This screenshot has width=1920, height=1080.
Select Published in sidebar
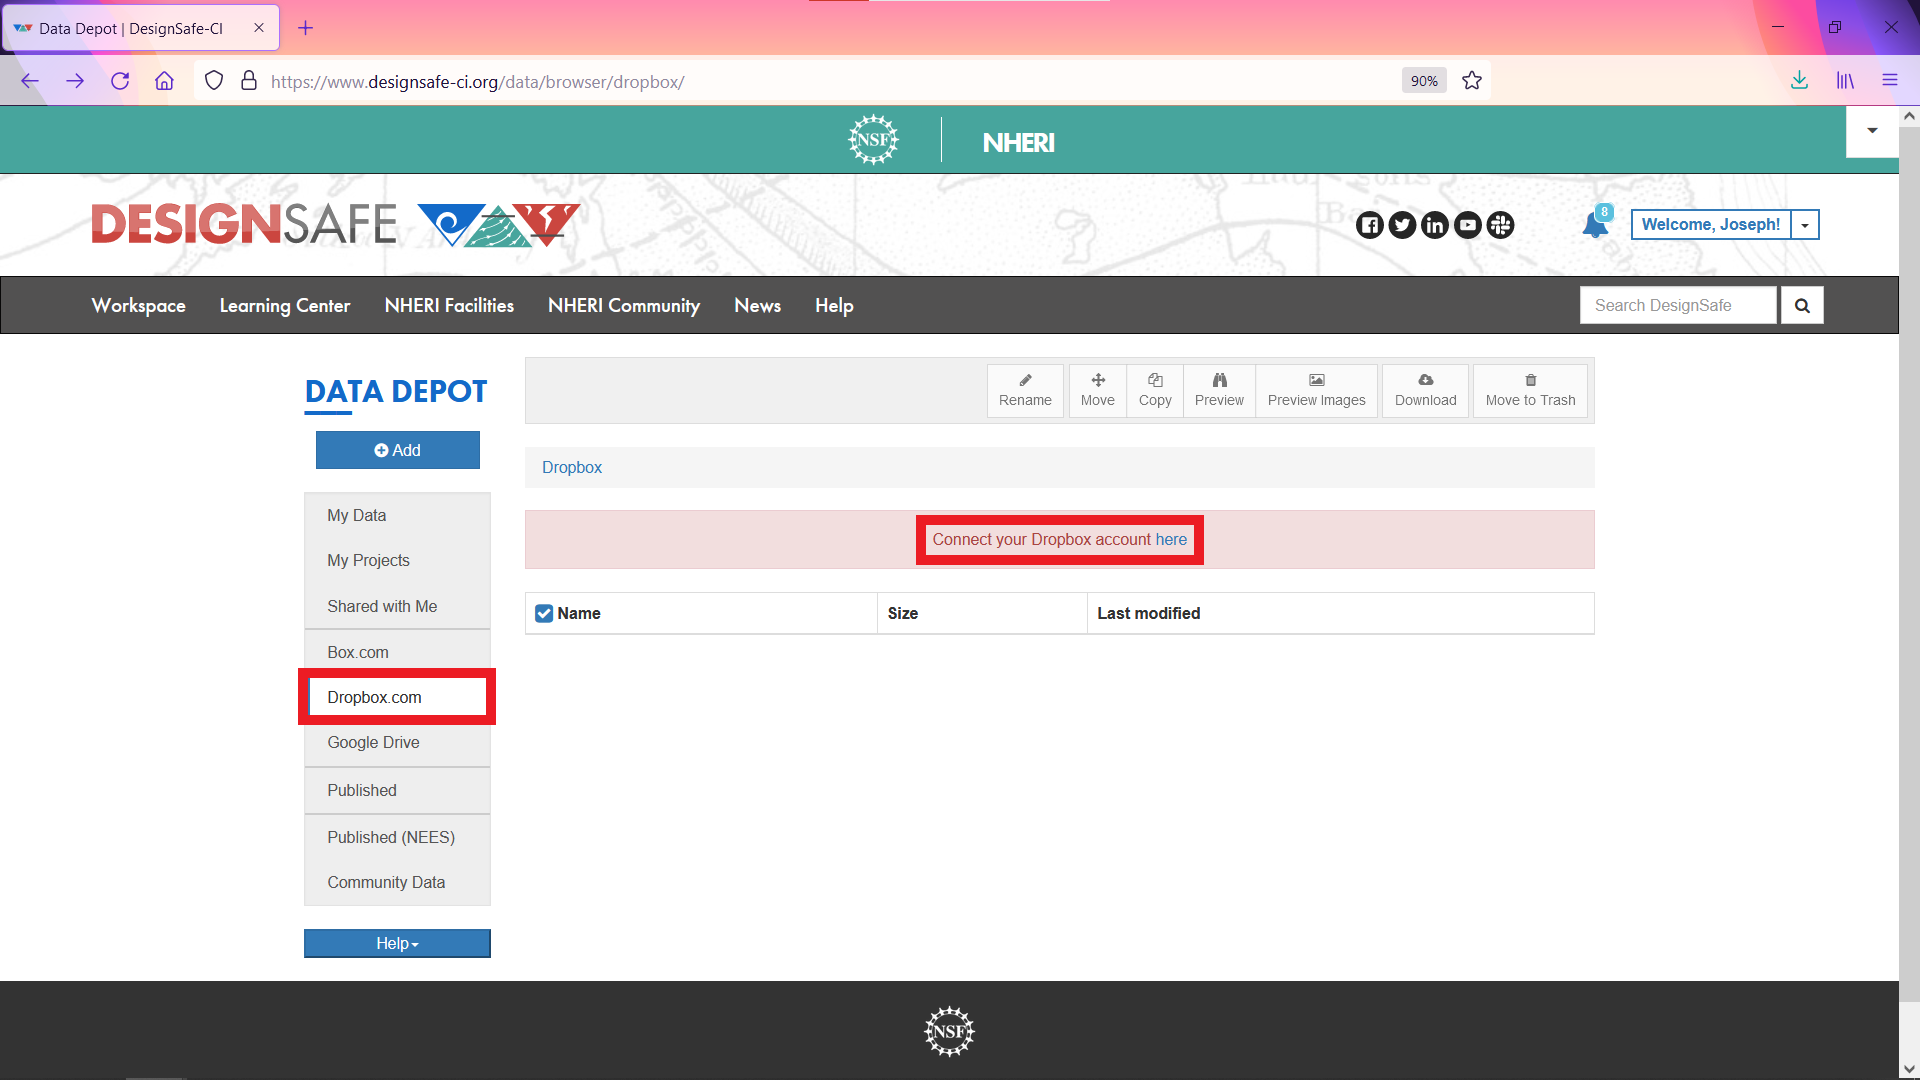(397, 790)
